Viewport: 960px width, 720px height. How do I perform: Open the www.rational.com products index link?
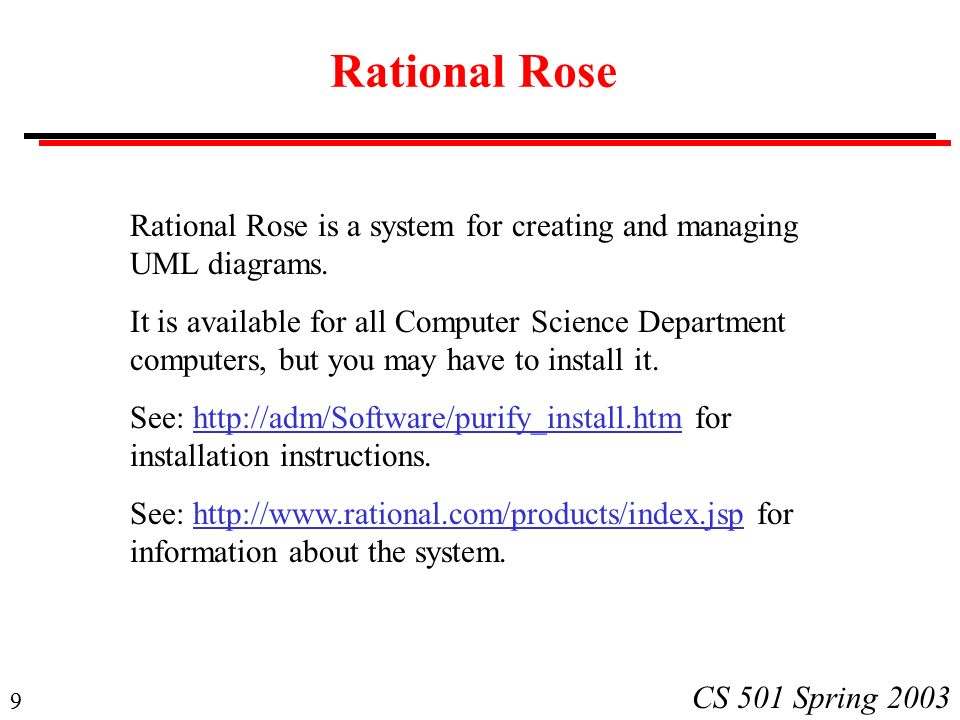pos(468,514)
